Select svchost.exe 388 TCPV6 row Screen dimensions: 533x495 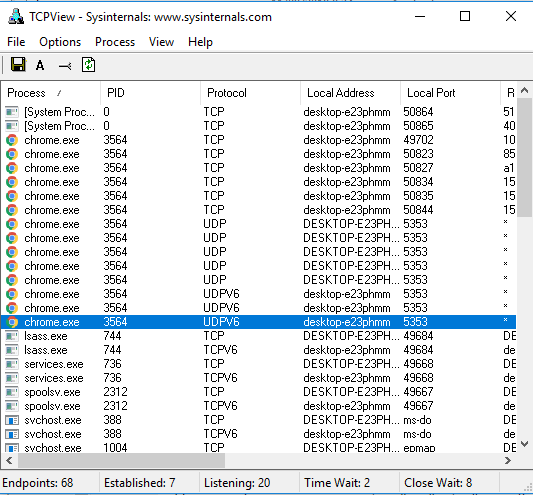(258, 434)
